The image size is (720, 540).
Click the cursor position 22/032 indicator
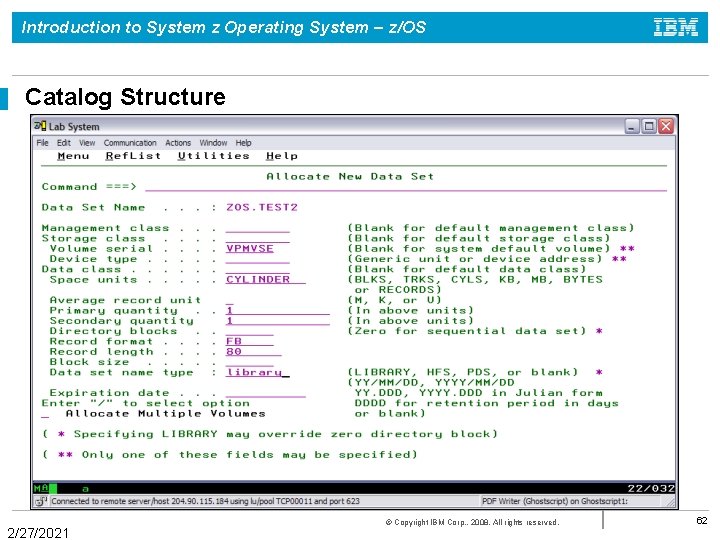(x=651, y=489)
